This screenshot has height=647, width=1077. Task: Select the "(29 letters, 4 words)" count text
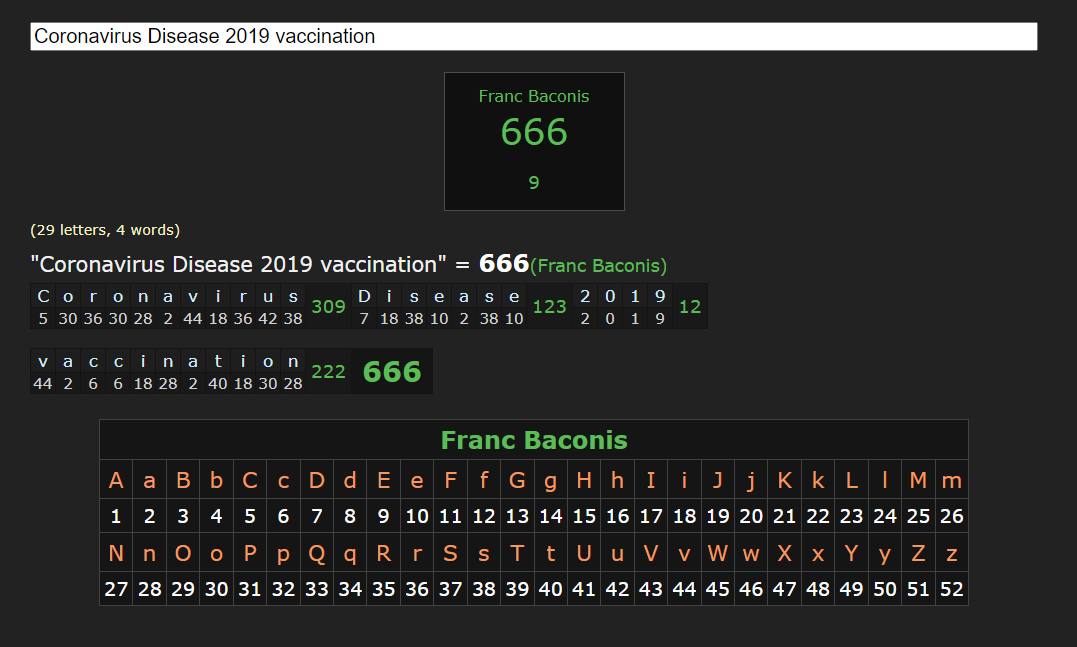pyautogui.click(x=105, y=230)
